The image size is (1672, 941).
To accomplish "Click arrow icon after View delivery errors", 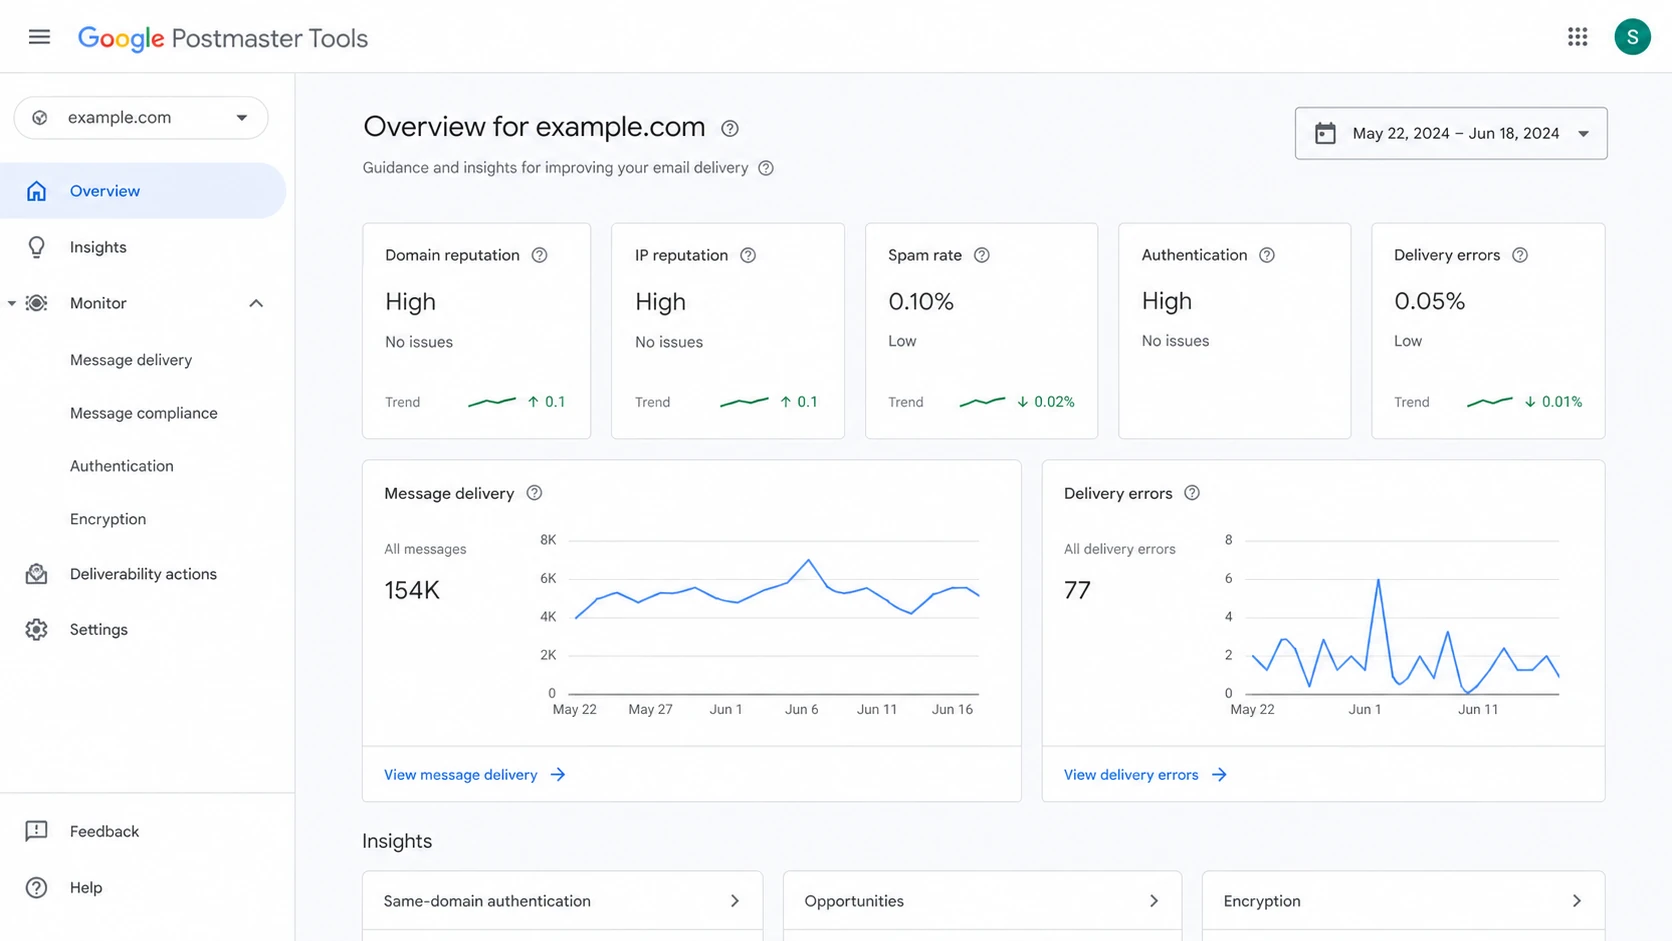I will pyautogui.click(x=1219, y=775).
